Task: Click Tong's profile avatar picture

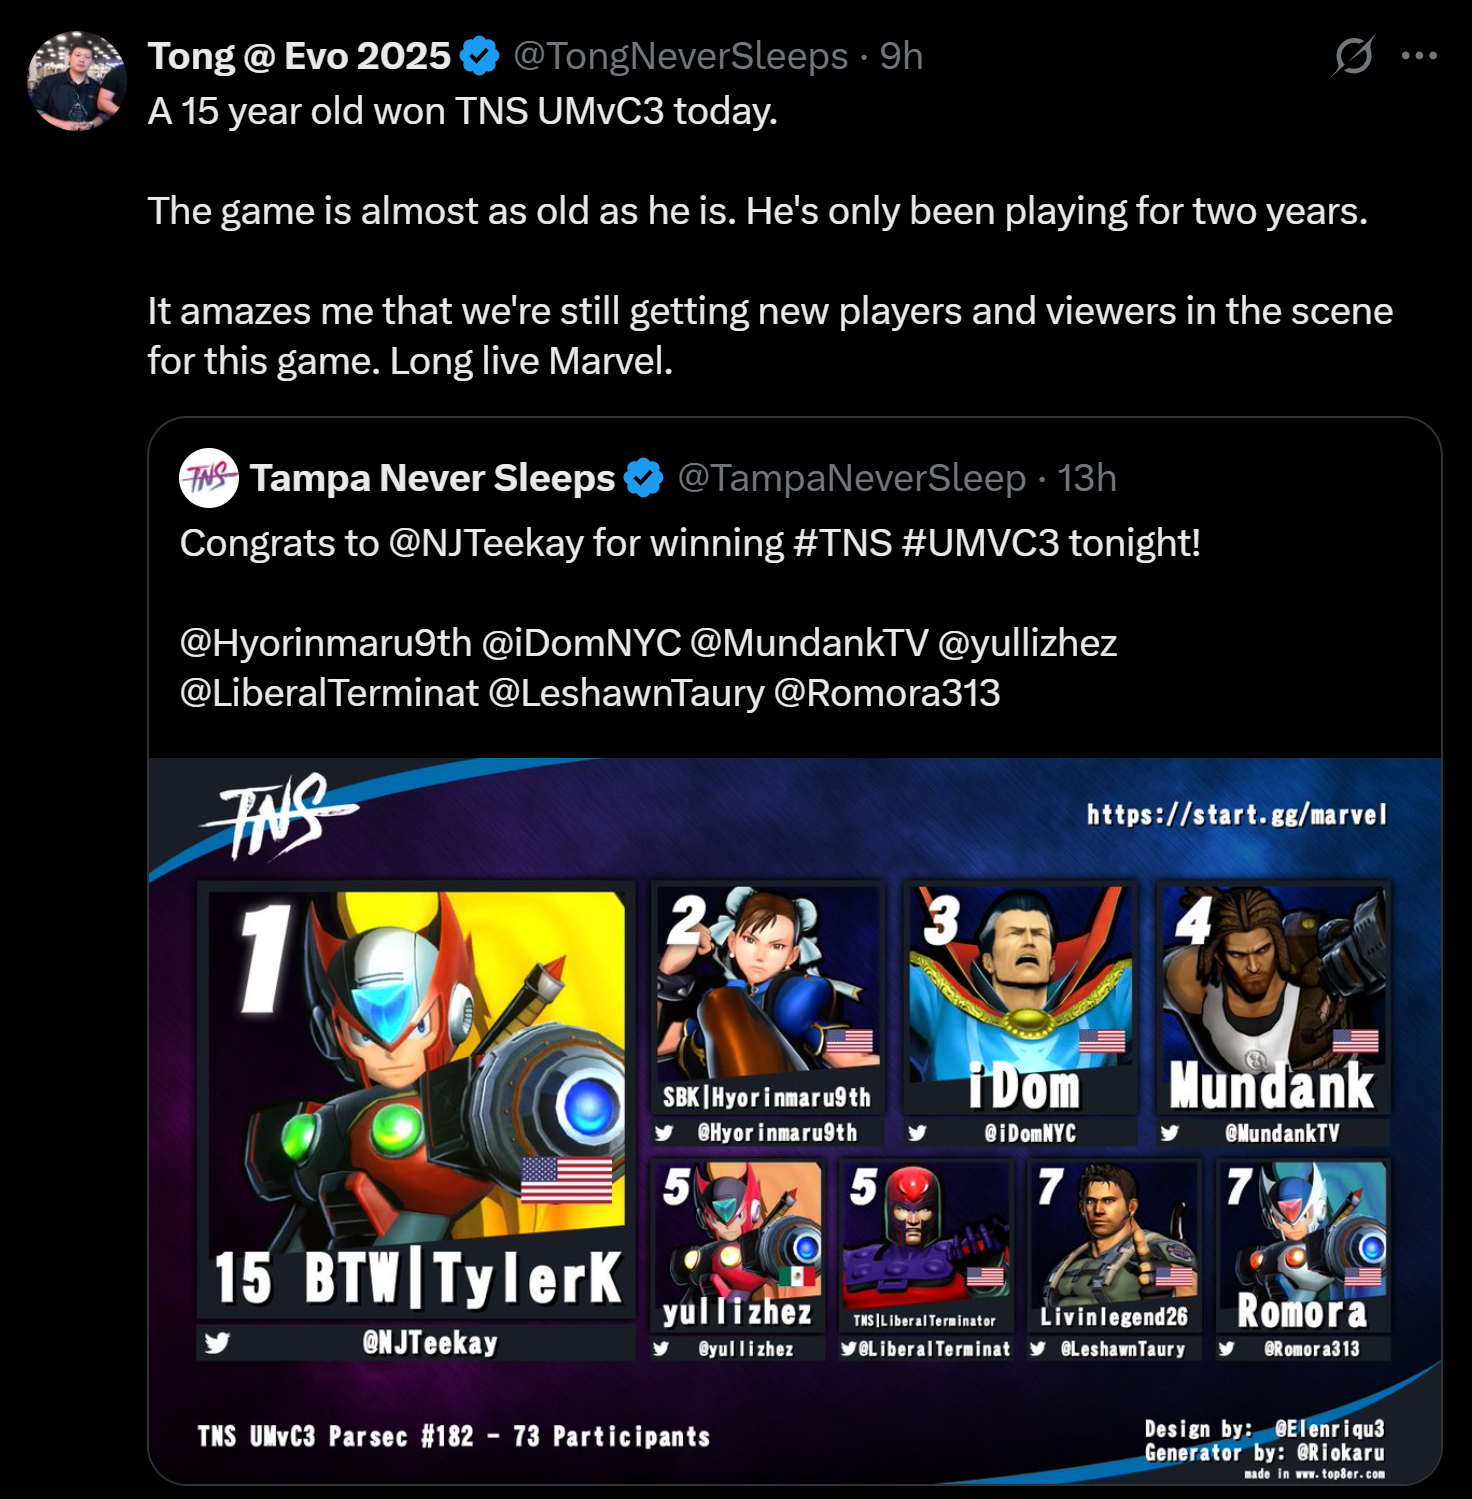Action: pos(77,81)
